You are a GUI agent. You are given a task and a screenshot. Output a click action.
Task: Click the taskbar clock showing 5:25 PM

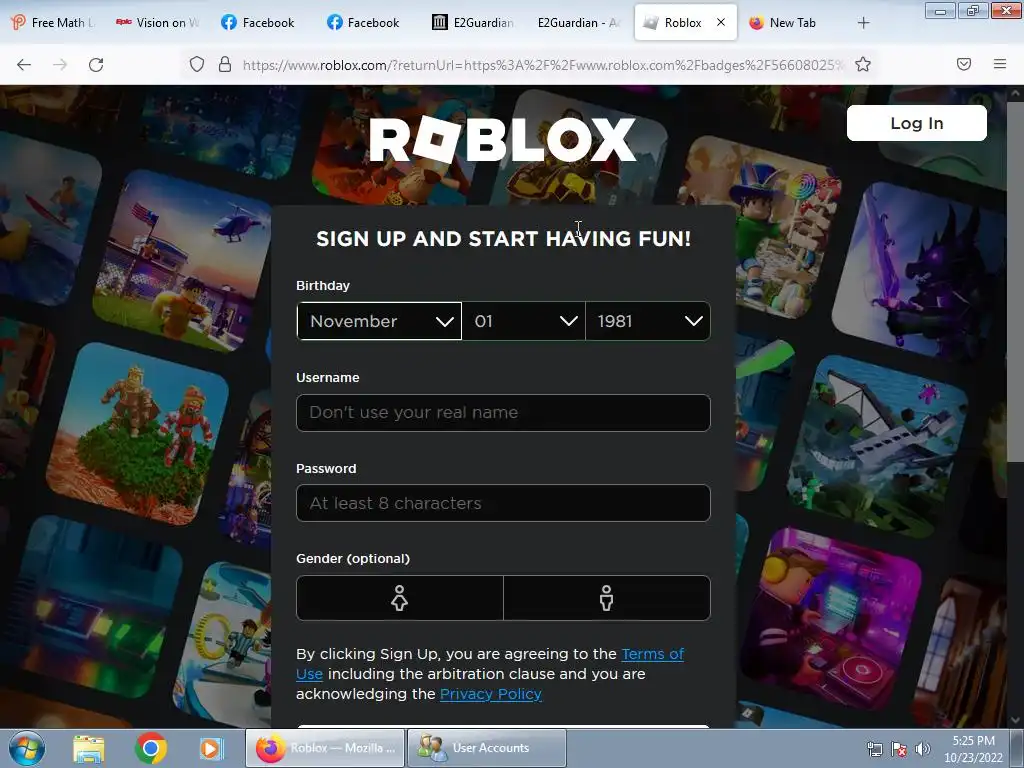(973, 749)
